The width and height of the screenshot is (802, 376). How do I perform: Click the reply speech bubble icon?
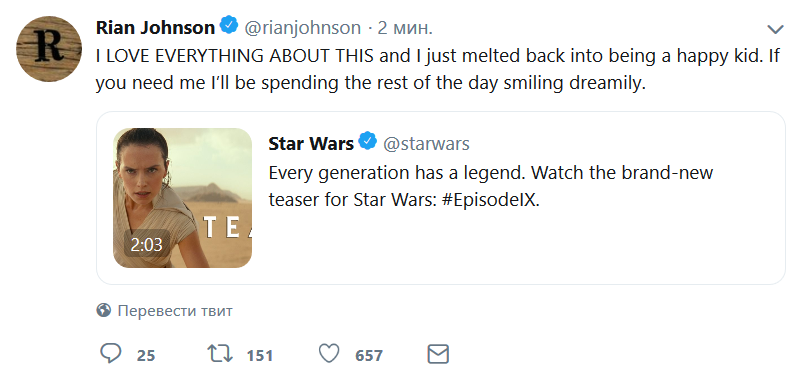(110, 354)
